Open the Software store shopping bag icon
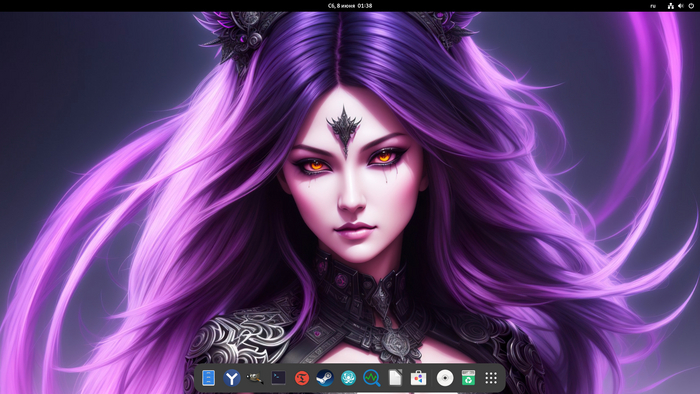 [x=418, y=378]
